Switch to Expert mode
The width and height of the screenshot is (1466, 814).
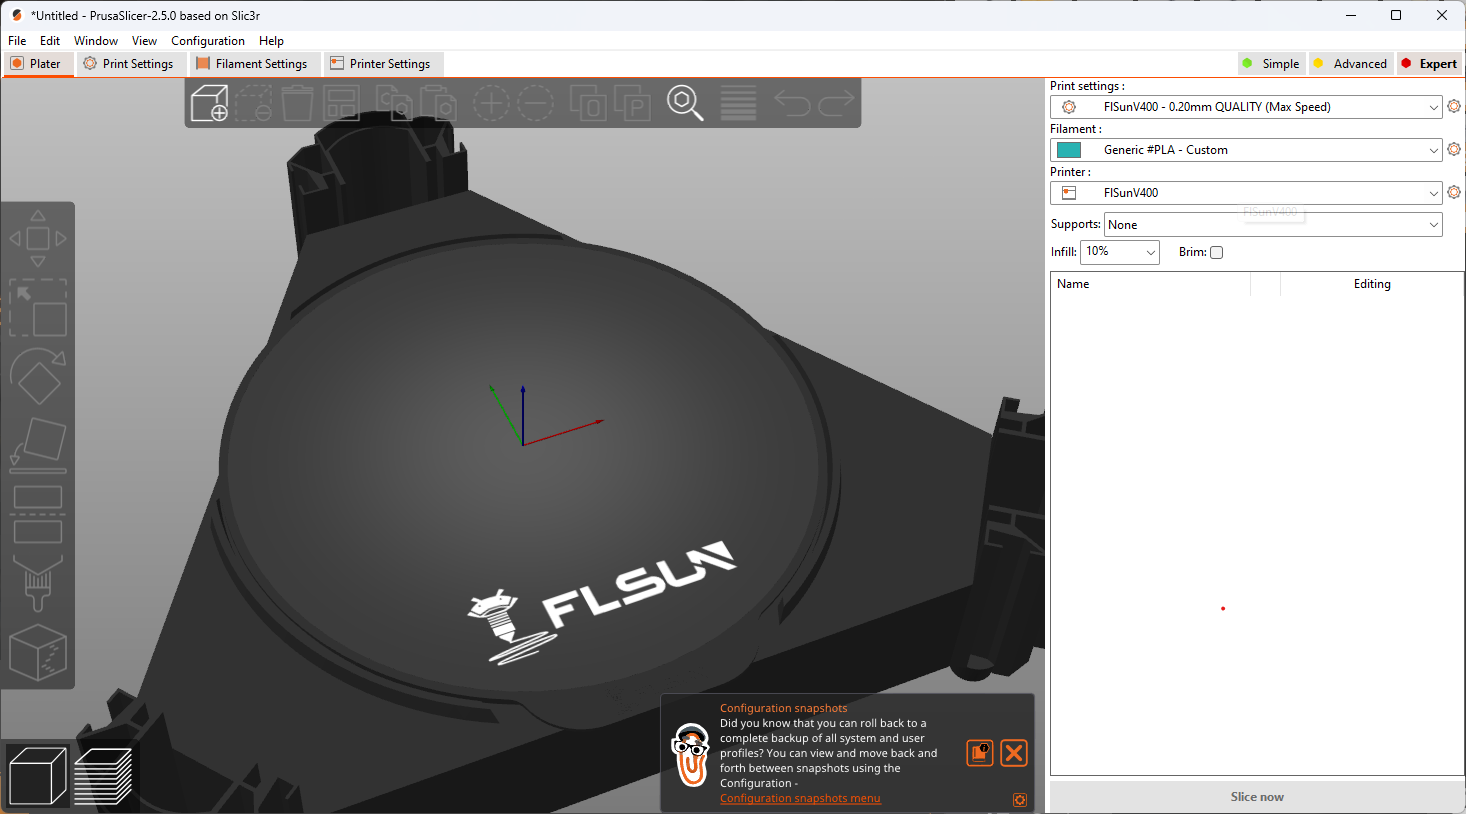(1429, 63)
